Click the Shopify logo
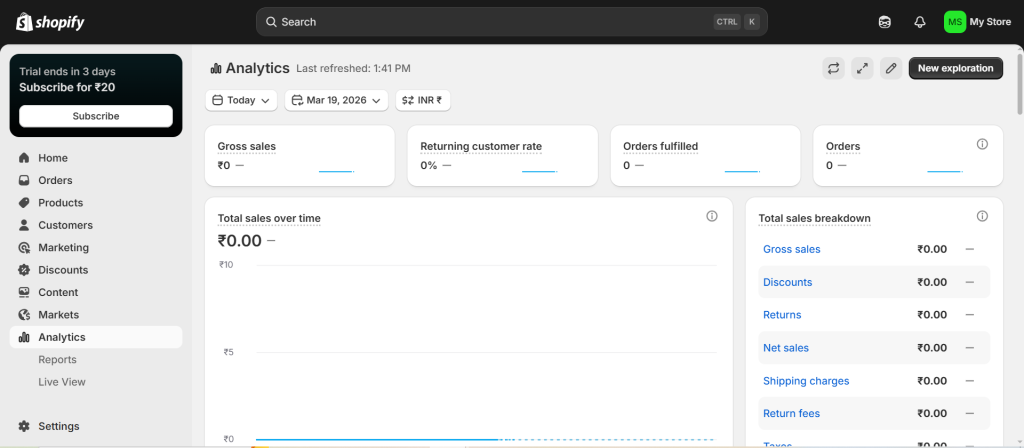This screenshot has width=1024, height=448. coord(49,22)
